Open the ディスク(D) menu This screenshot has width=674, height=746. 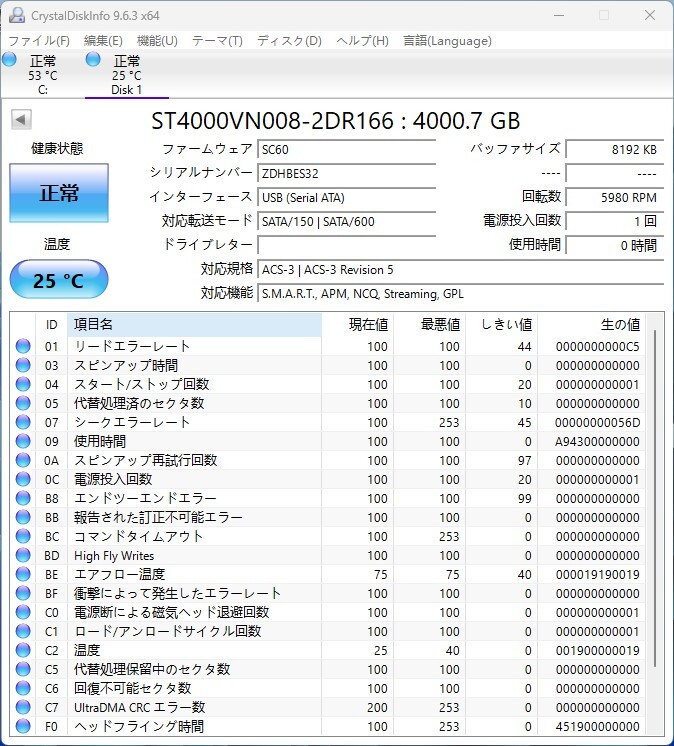click(x=289, y=41)
